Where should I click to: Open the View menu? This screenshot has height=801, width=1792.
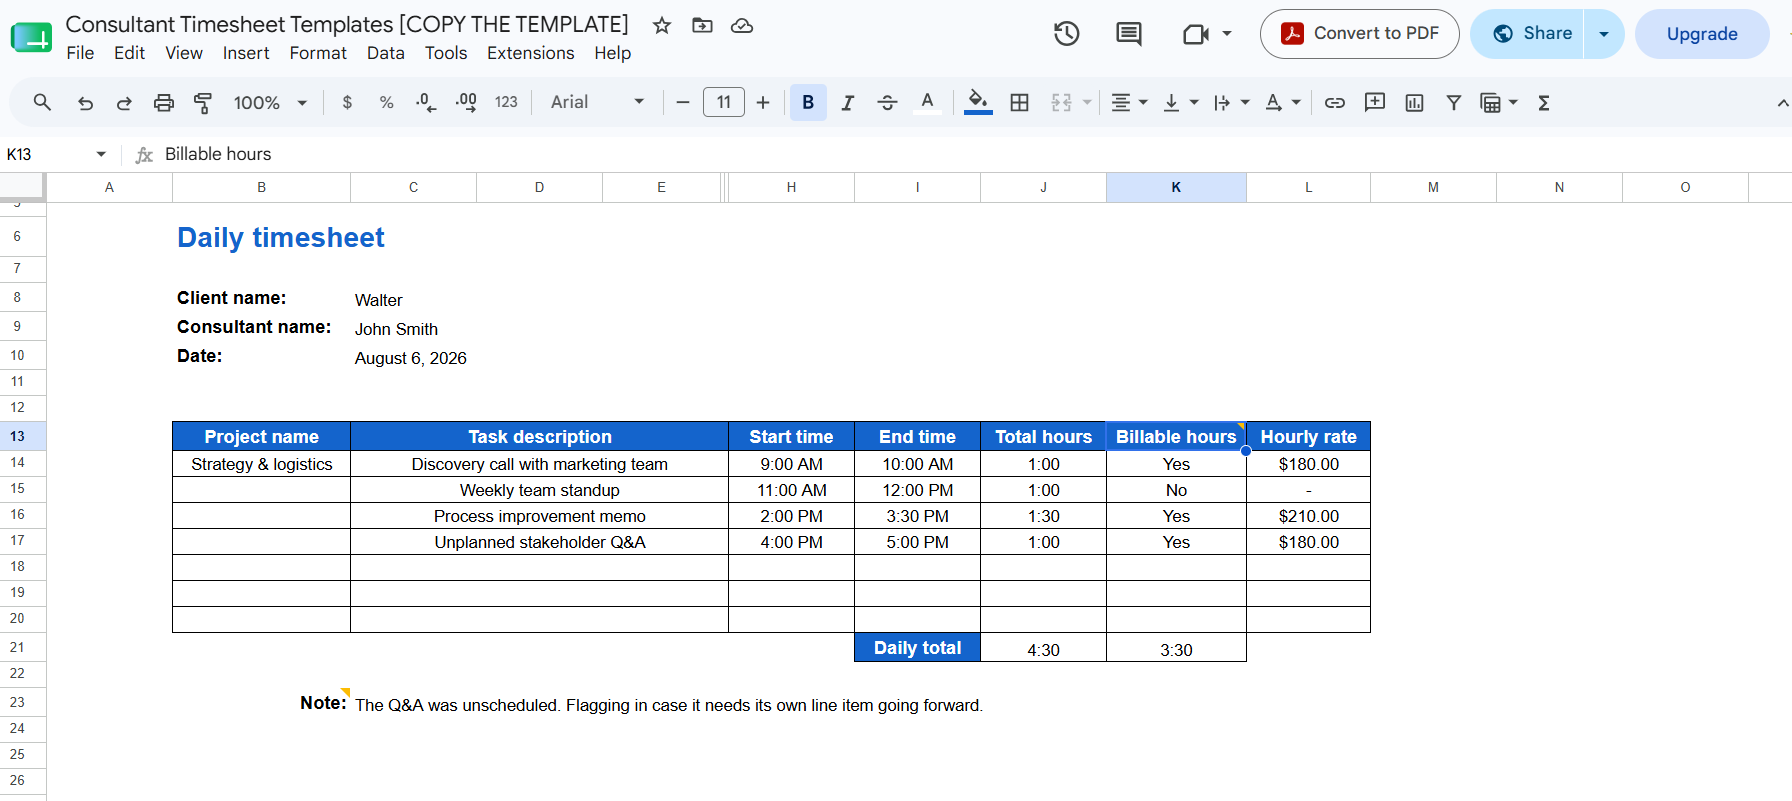[184, 53]
